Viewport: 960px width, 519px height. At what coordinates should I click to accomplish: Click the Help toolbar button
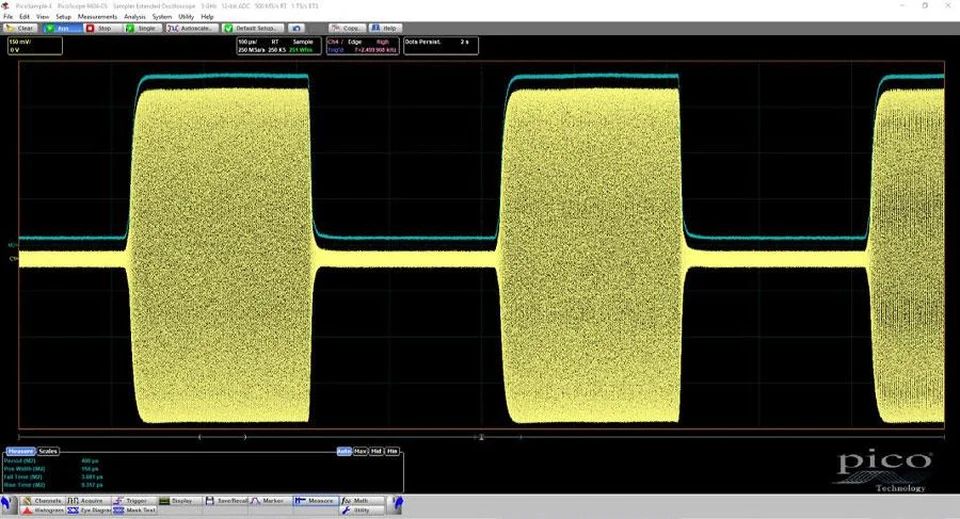click(387, 28)
